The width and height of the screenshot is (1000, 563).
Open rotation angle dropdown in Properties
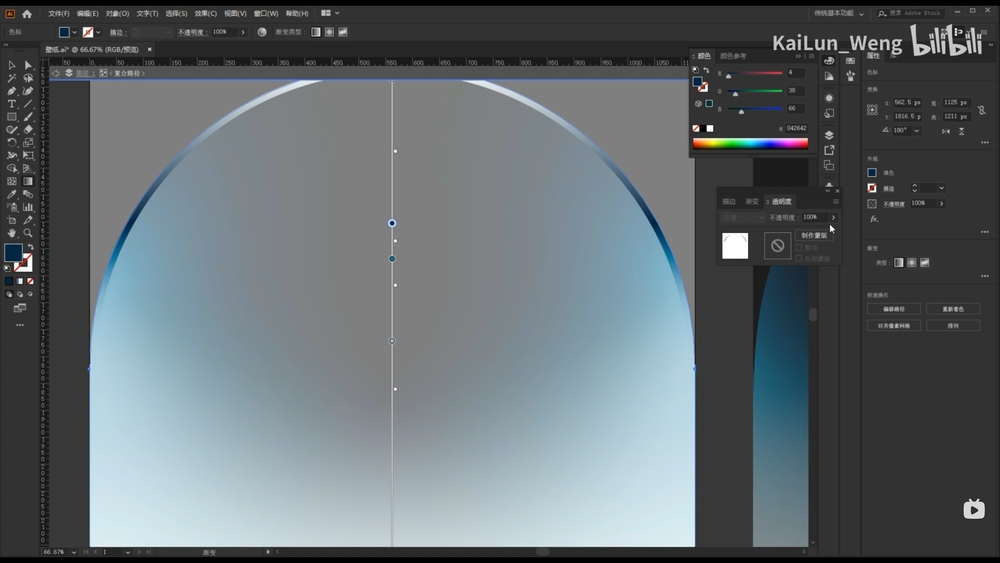916,130
